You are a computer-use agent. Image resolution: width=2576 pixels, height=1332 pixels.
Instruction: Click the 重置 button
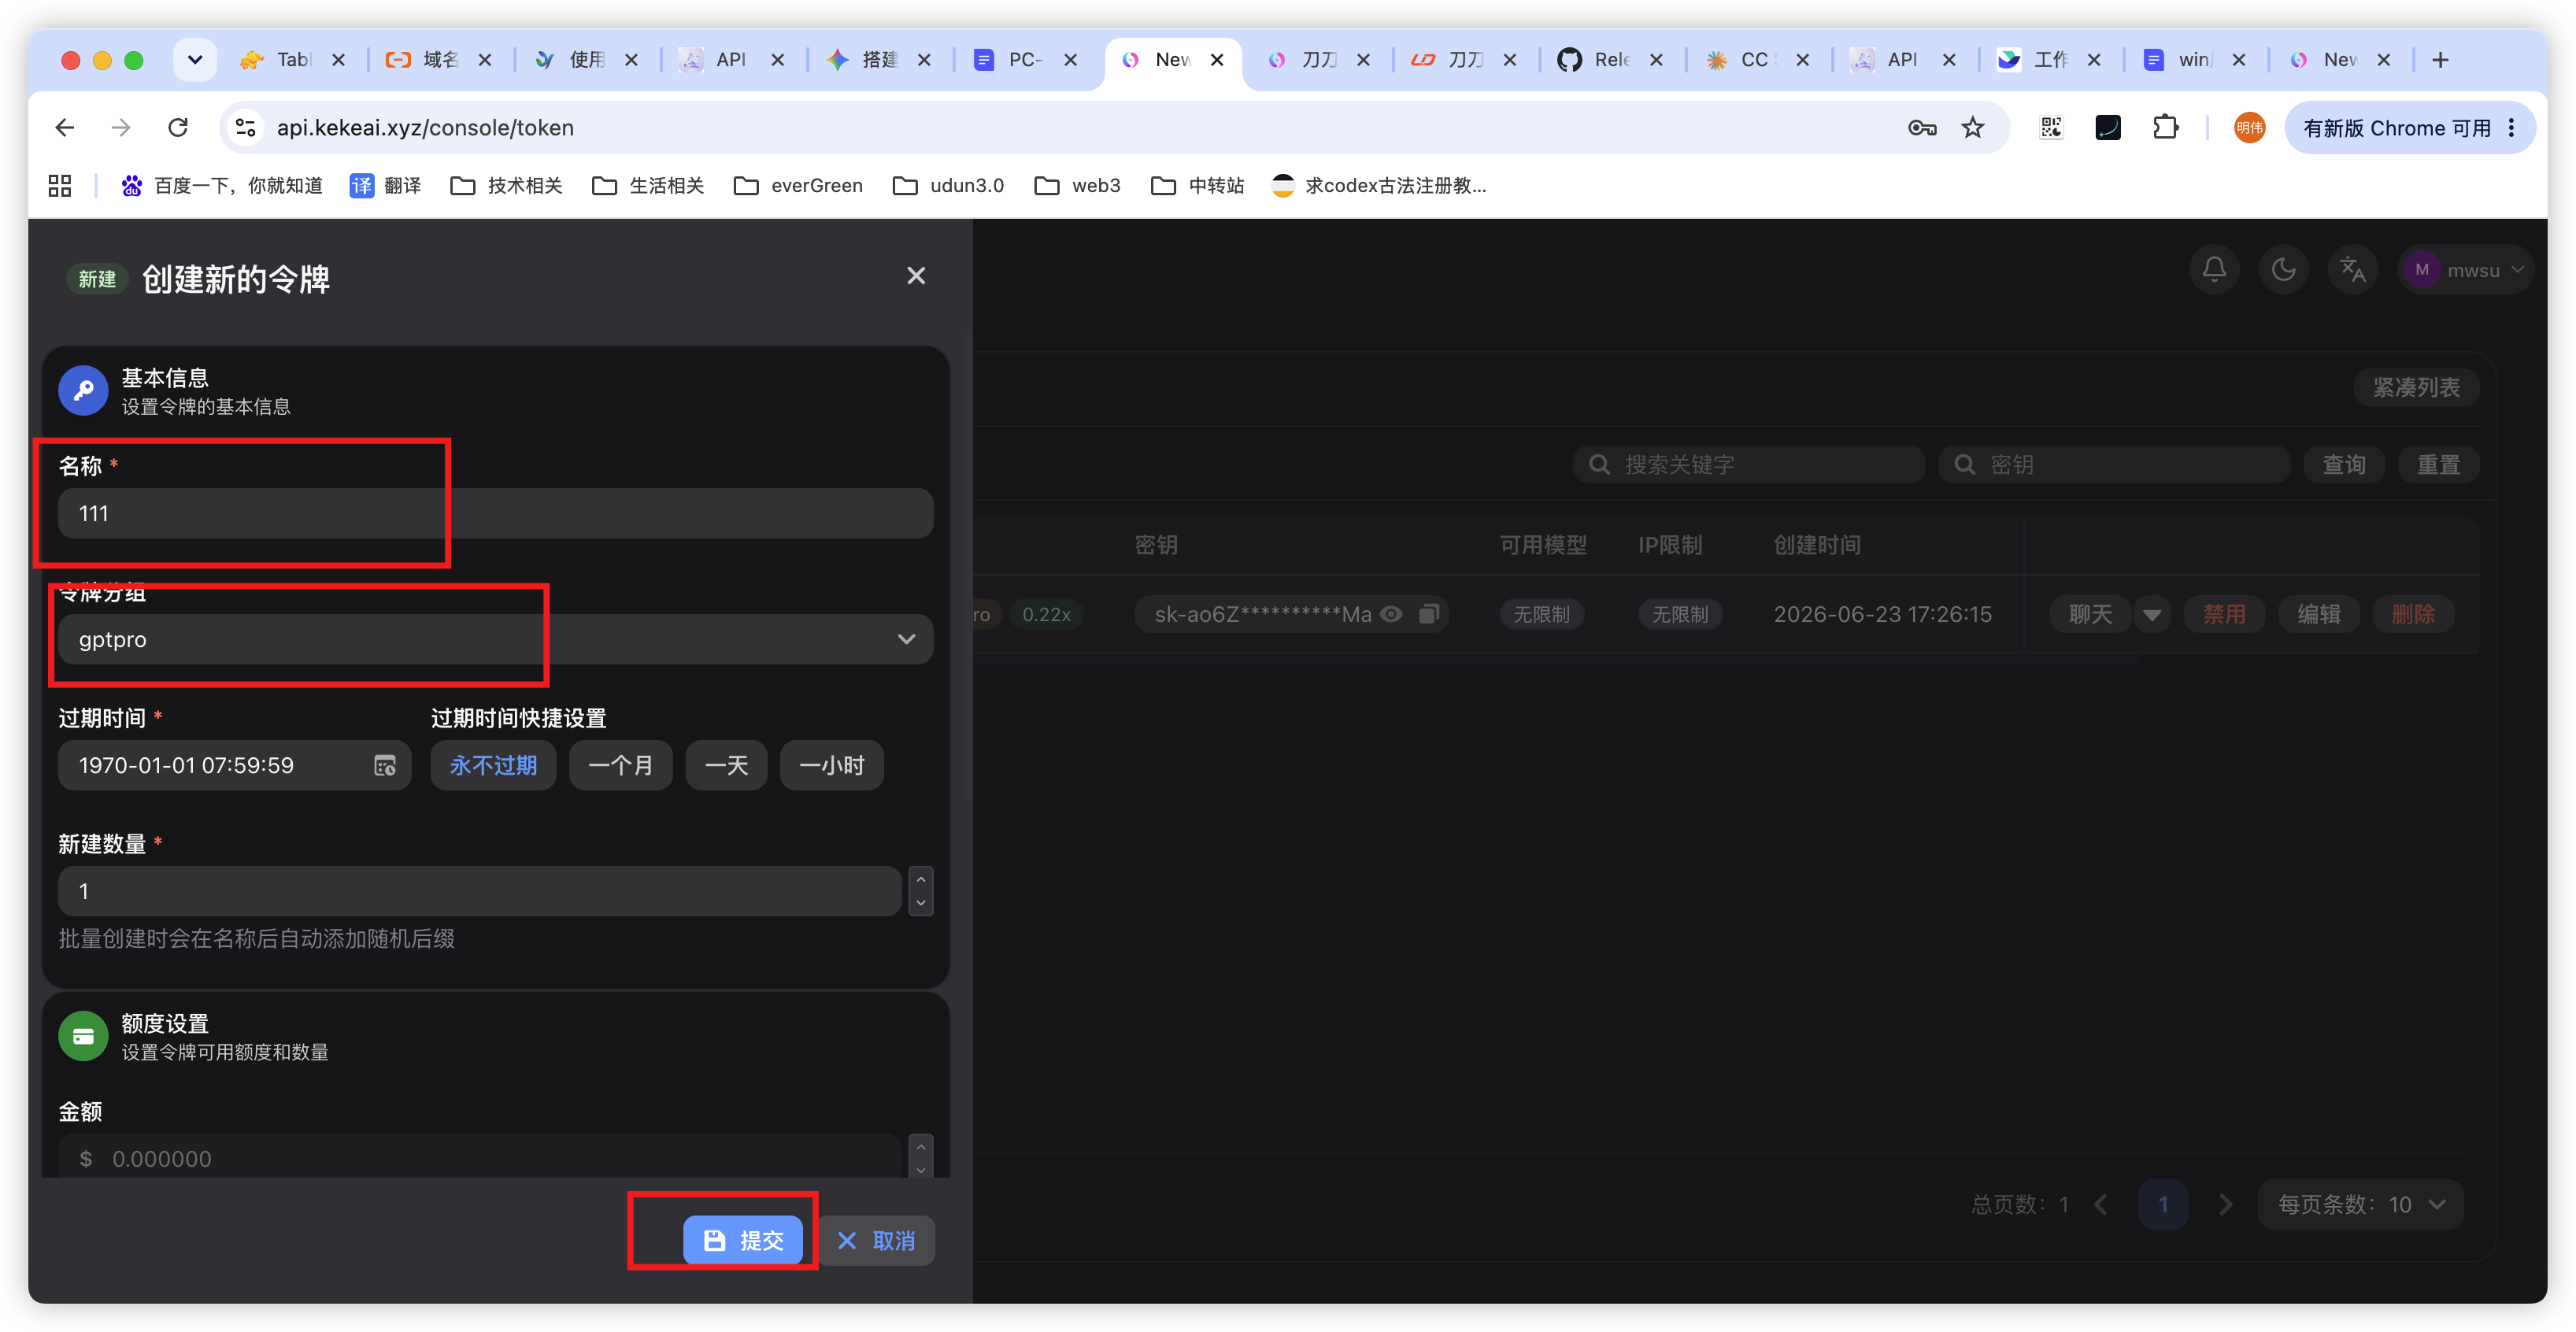coord(2438,465)
